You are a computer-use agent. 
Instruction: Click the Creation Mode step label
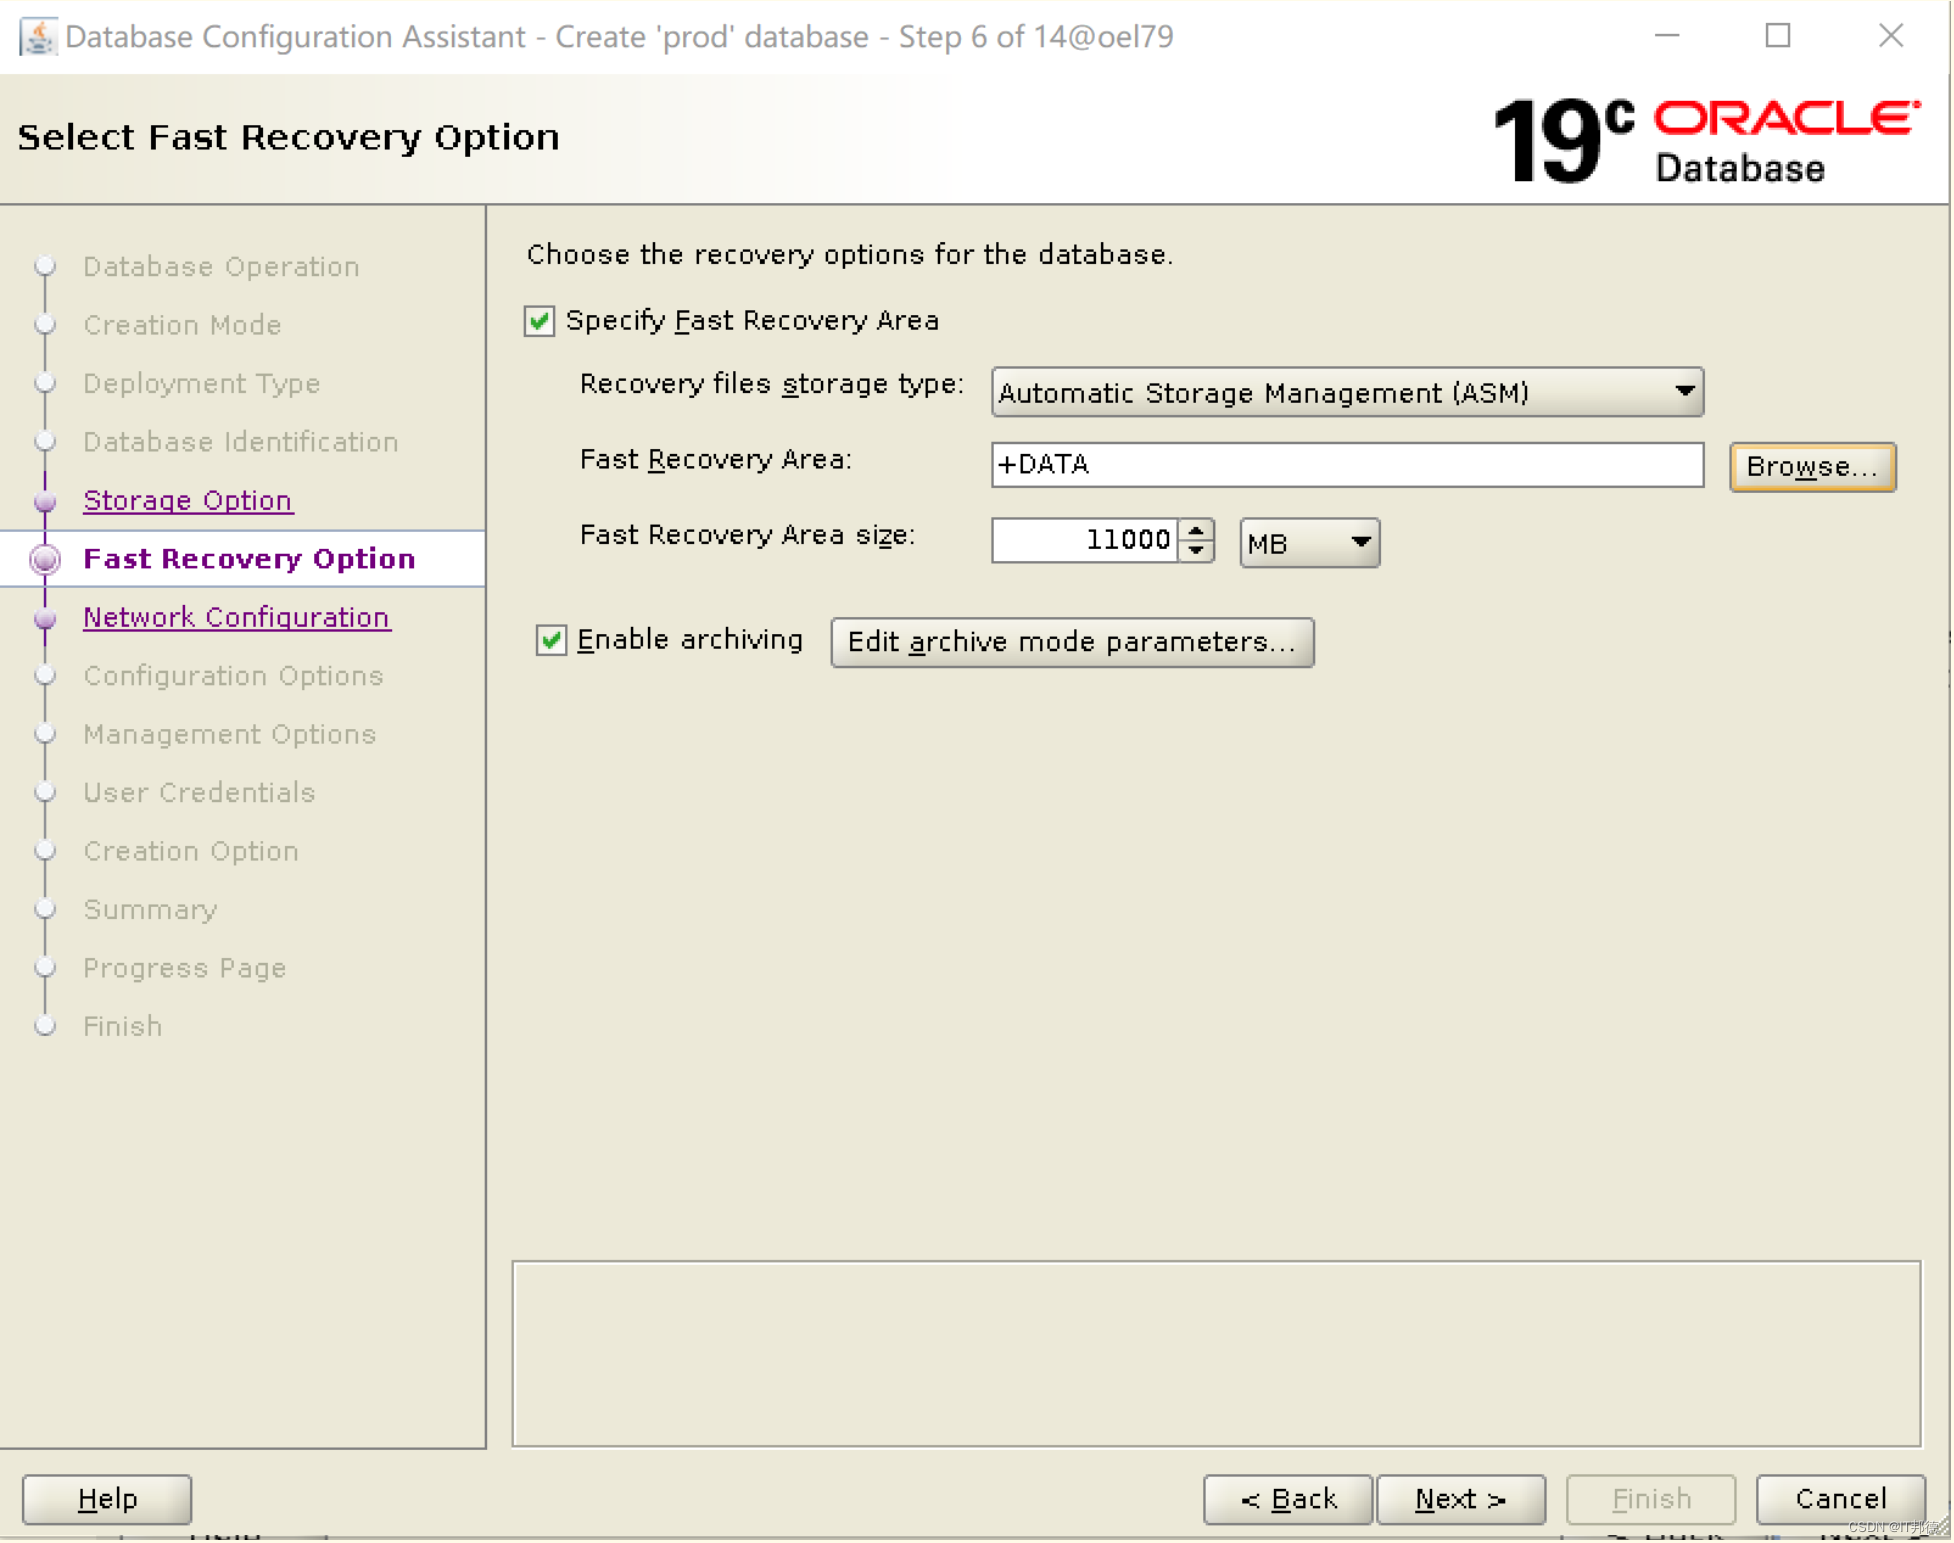(182, 324)
